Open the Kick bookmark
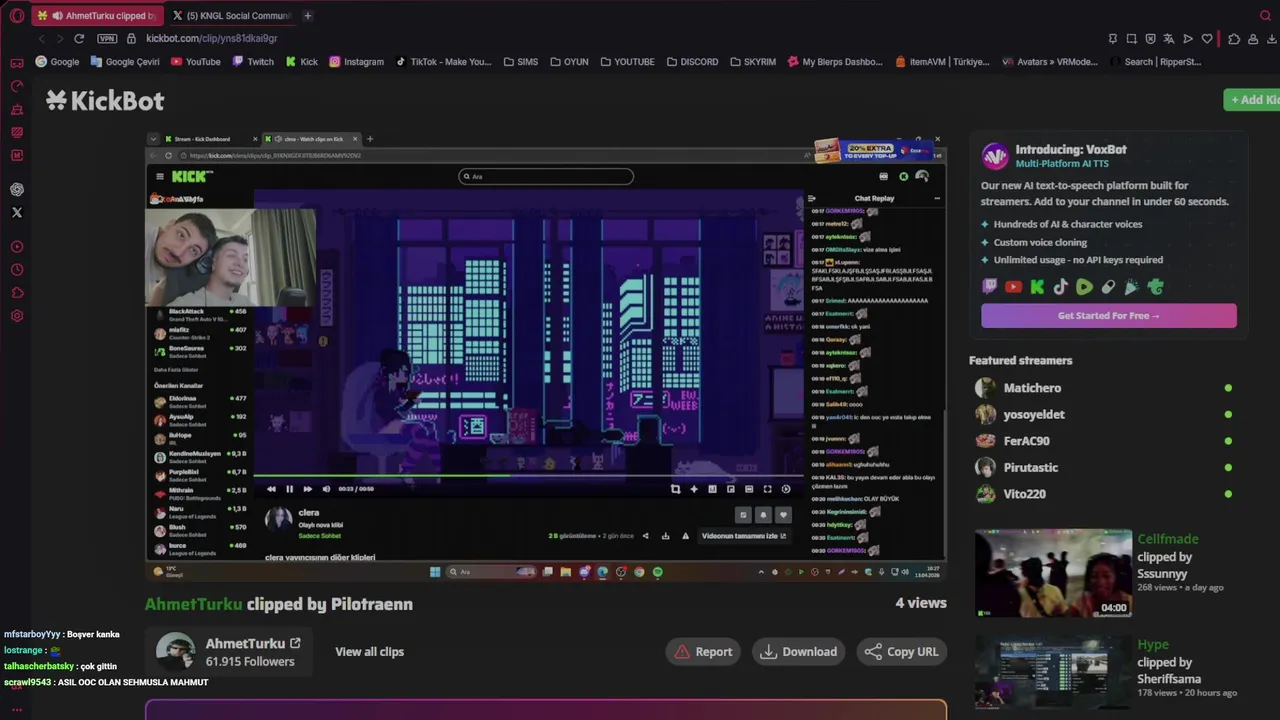Screen dimensions: 1280x720 tap(301, 61)
